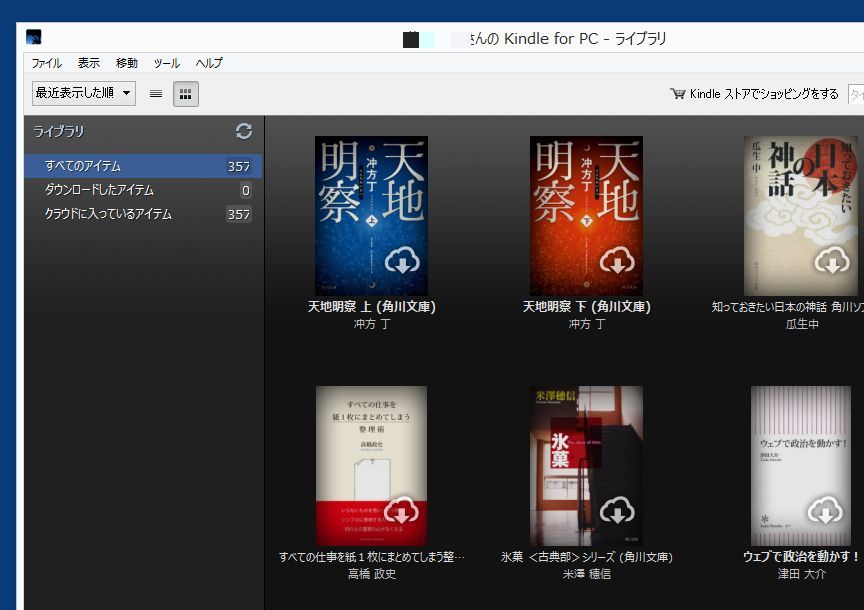Select クラウドに入っているアイテム in the sidebar
Viewport: 864px width, 610px height.
[143, 214]
